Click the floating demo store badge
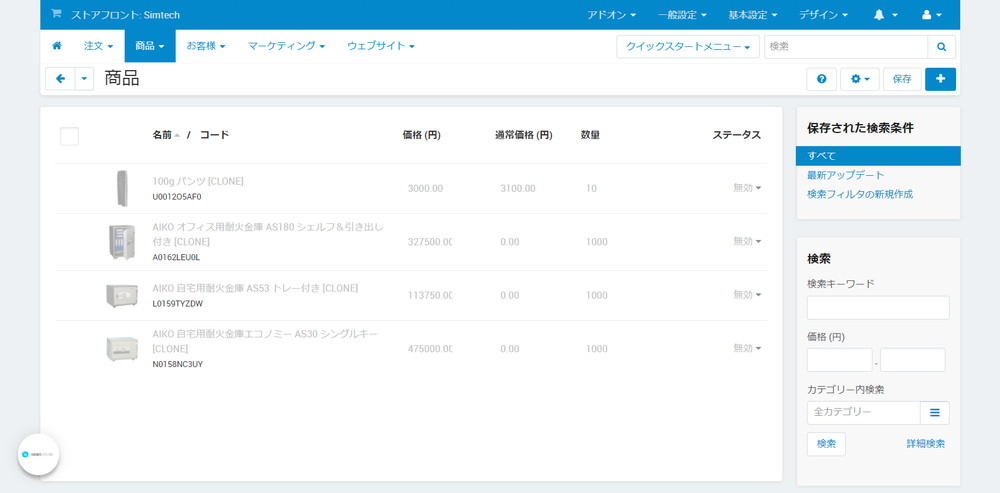This screenshot has height=493, width=1000. point(38,455)
